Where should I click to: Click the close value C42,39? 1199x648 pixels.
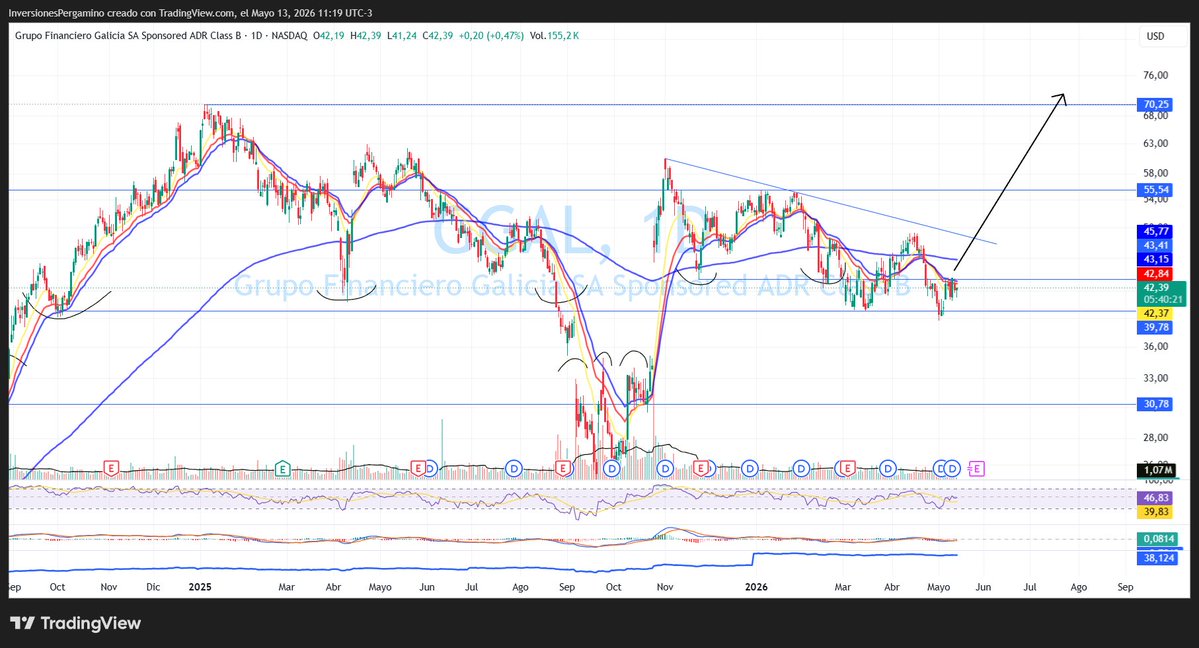pyautogui.click(x=437, y=35)
